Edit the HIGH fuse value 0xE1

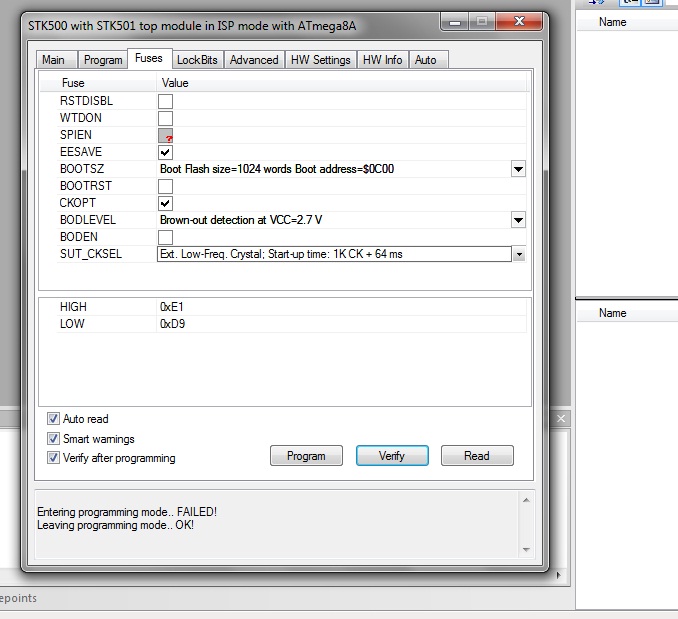click(x=172, y=307)
